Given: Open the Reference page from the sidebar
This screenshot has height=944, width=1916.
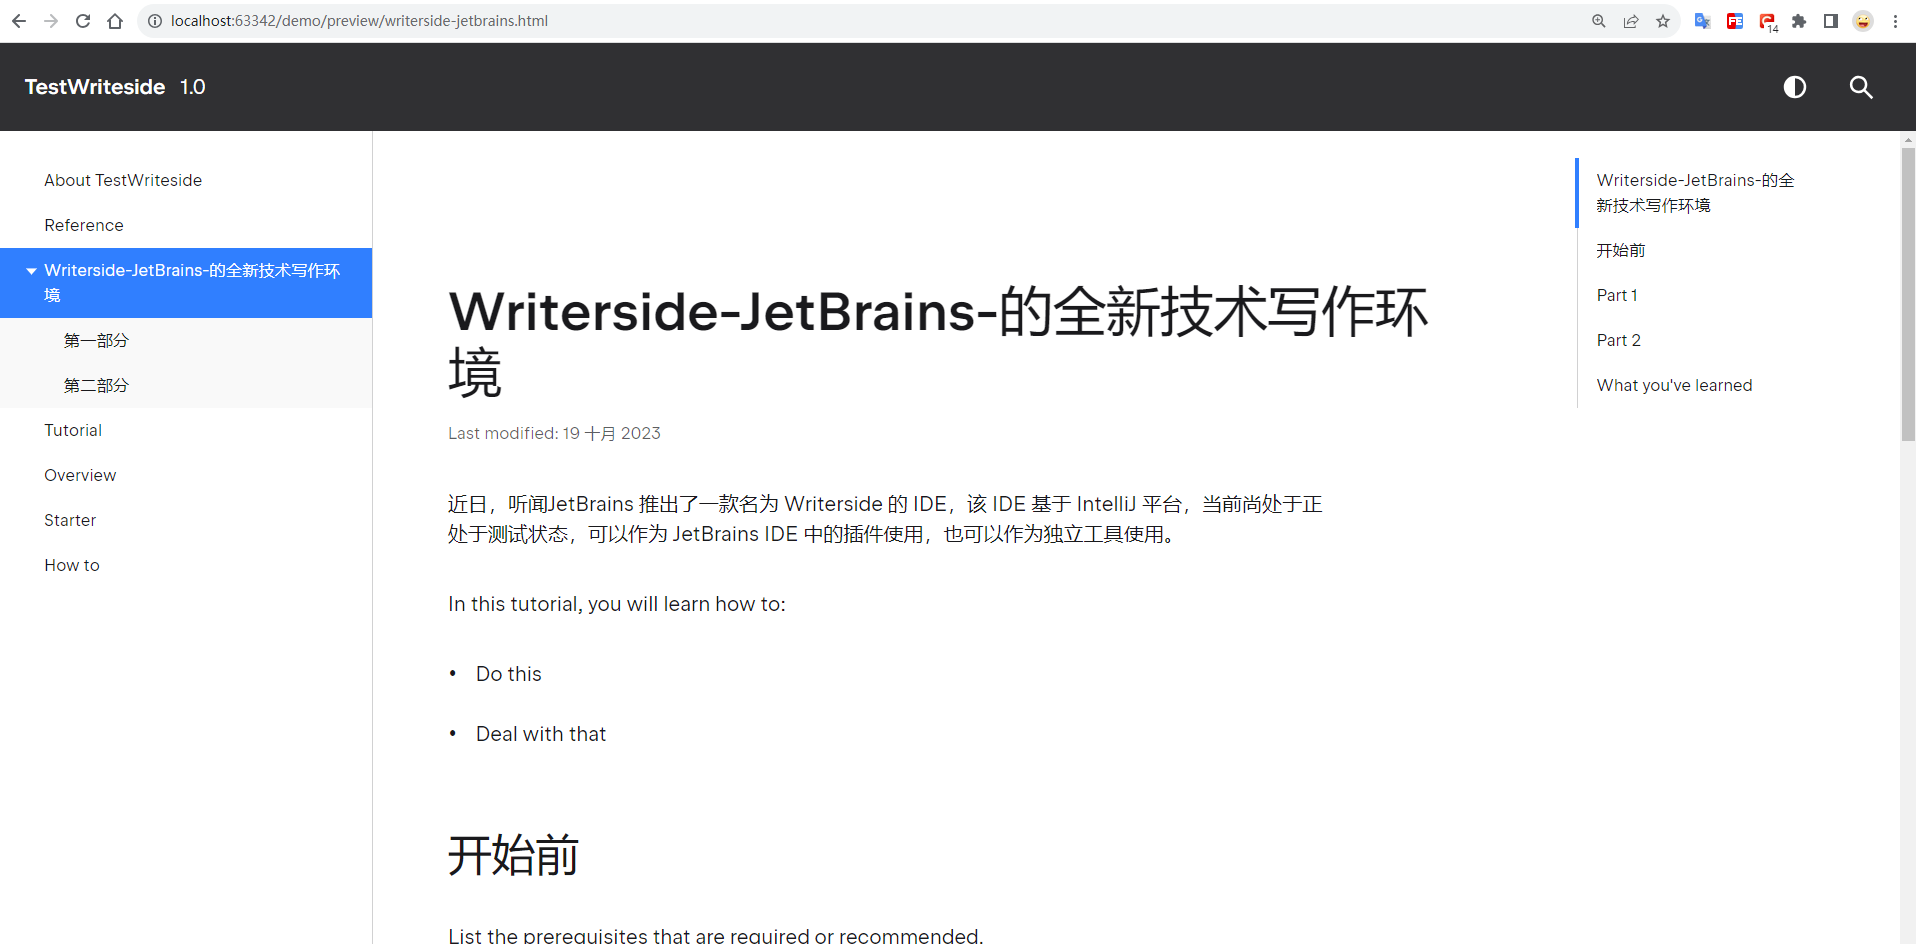Looking at the screenshot, I should click(84, 225).
